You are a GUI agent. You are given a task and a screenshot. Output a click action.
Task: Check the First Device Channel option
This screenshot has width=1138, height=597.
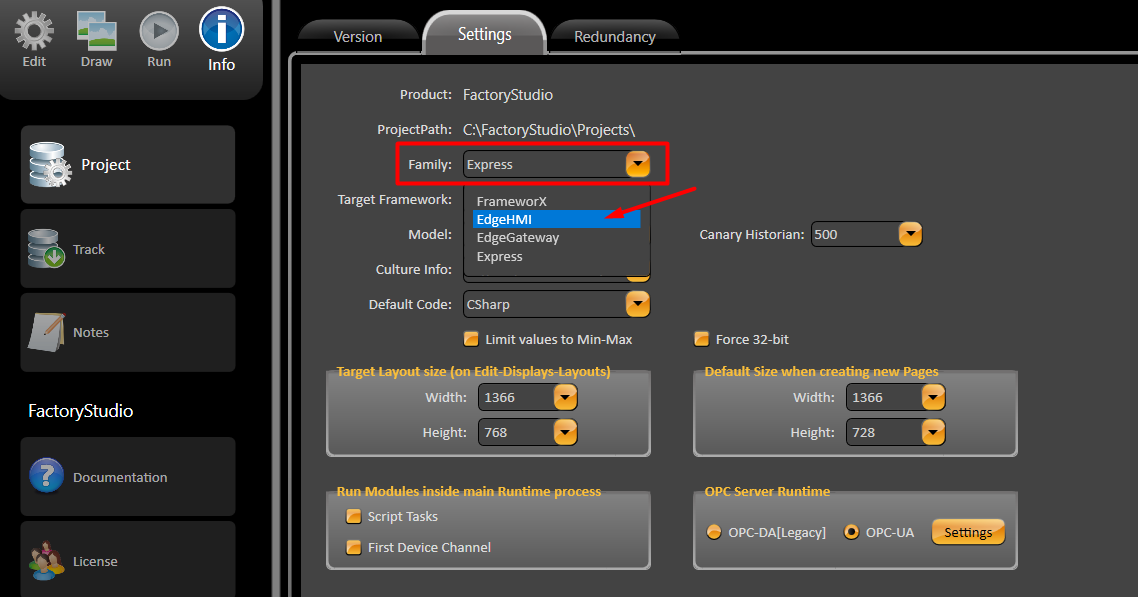354,548
